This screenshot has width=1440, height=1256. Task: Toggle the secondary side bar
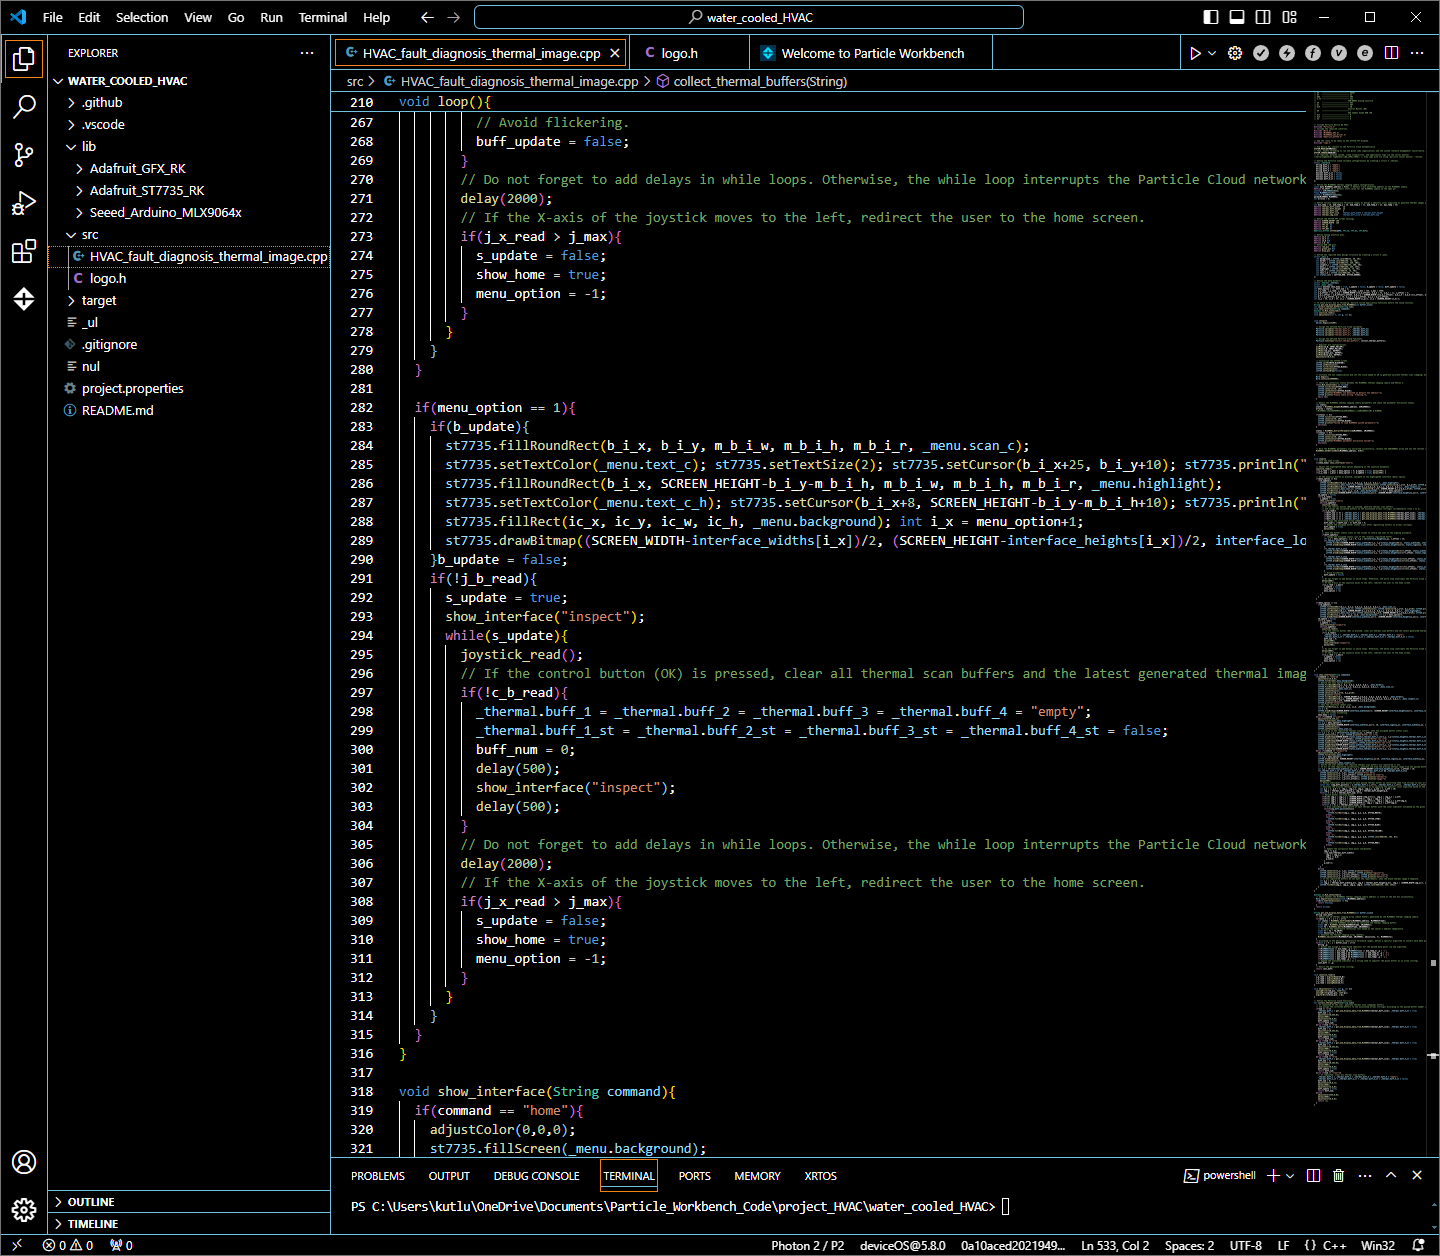(x=1263, y=17)
